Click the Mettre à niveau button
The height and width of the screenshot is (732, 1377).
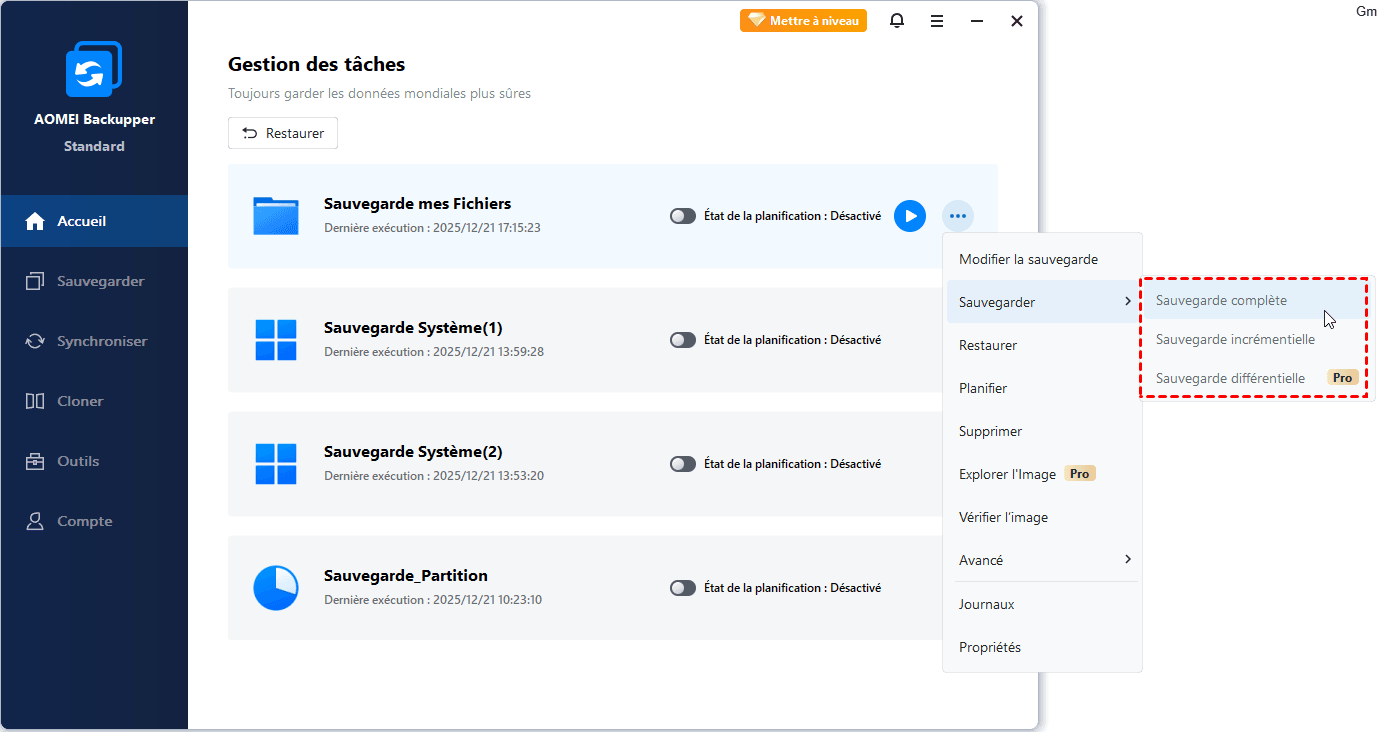click(803, 20)
